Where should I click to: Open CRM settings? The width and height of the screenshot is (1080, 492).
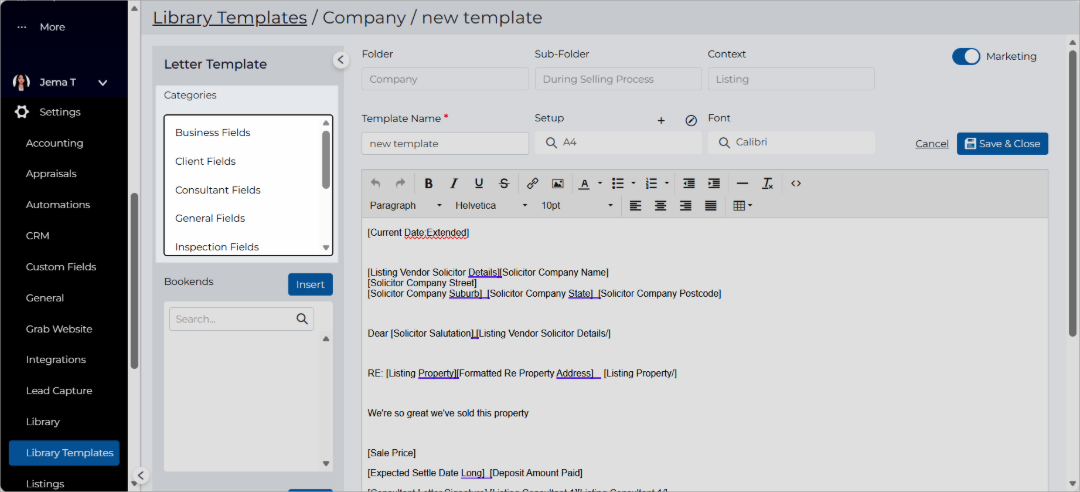(37, 236)
